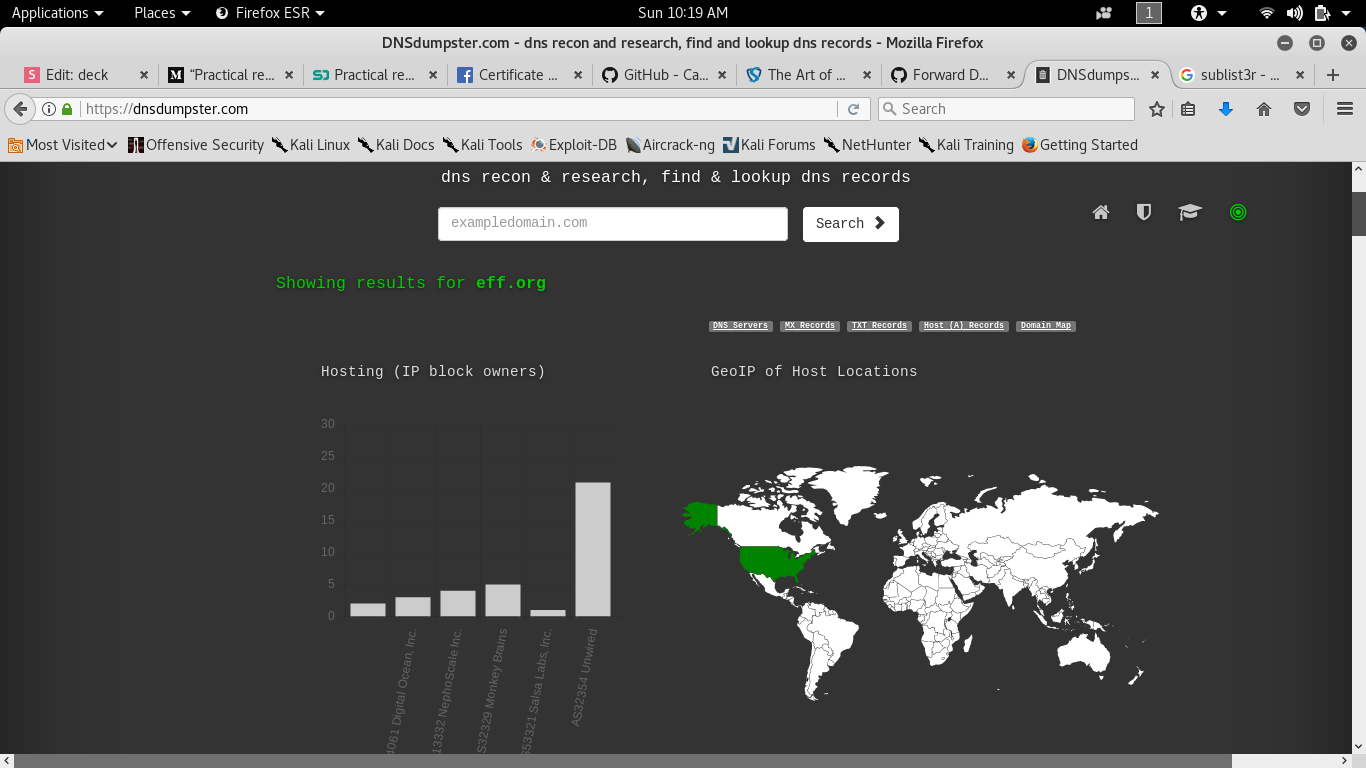Click the Search button next to domain field
Viewport: 1366px width, 768px height.
tap(851, 224)
